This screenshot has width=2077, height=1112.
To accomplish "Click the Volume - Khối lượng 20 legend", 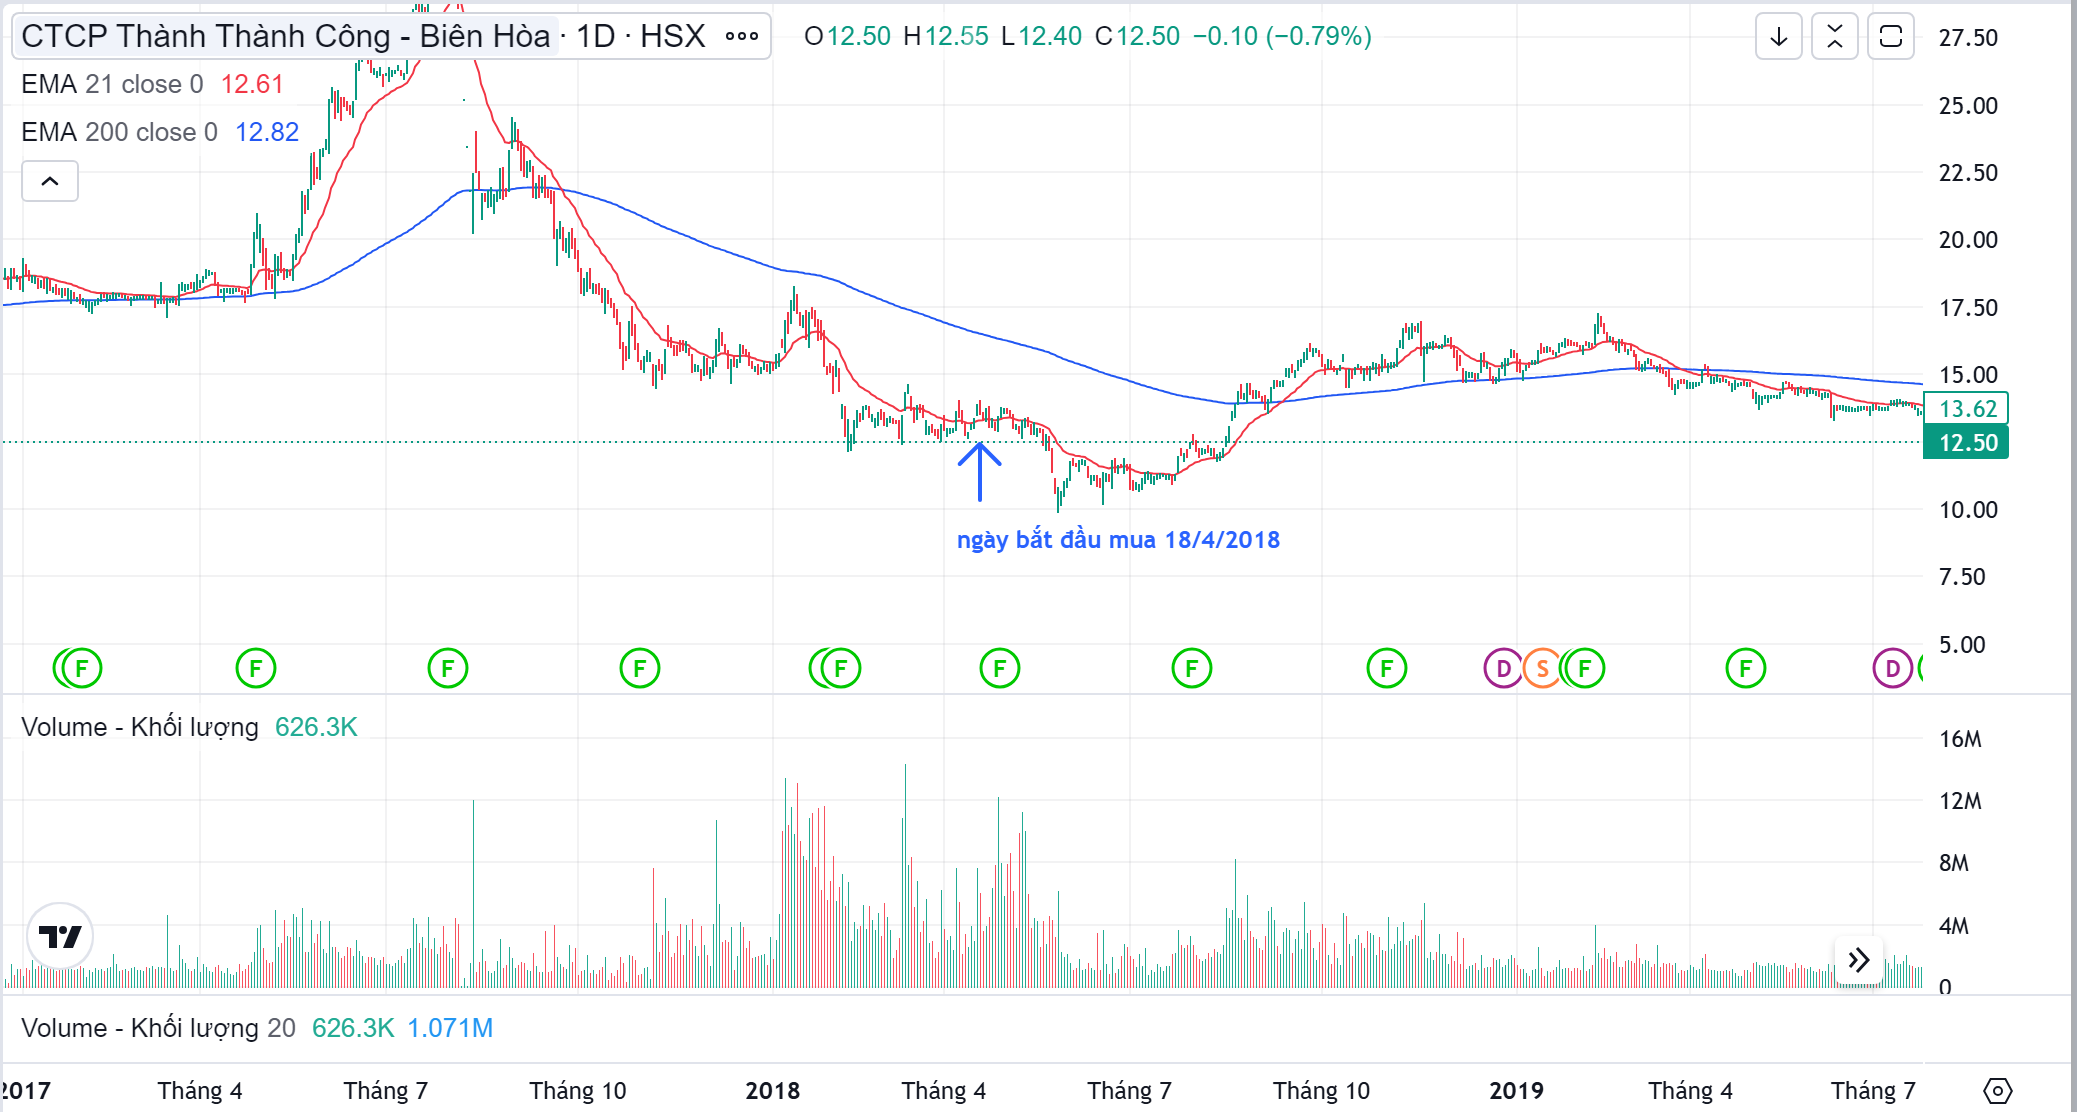I will (x=158, y=1028).
